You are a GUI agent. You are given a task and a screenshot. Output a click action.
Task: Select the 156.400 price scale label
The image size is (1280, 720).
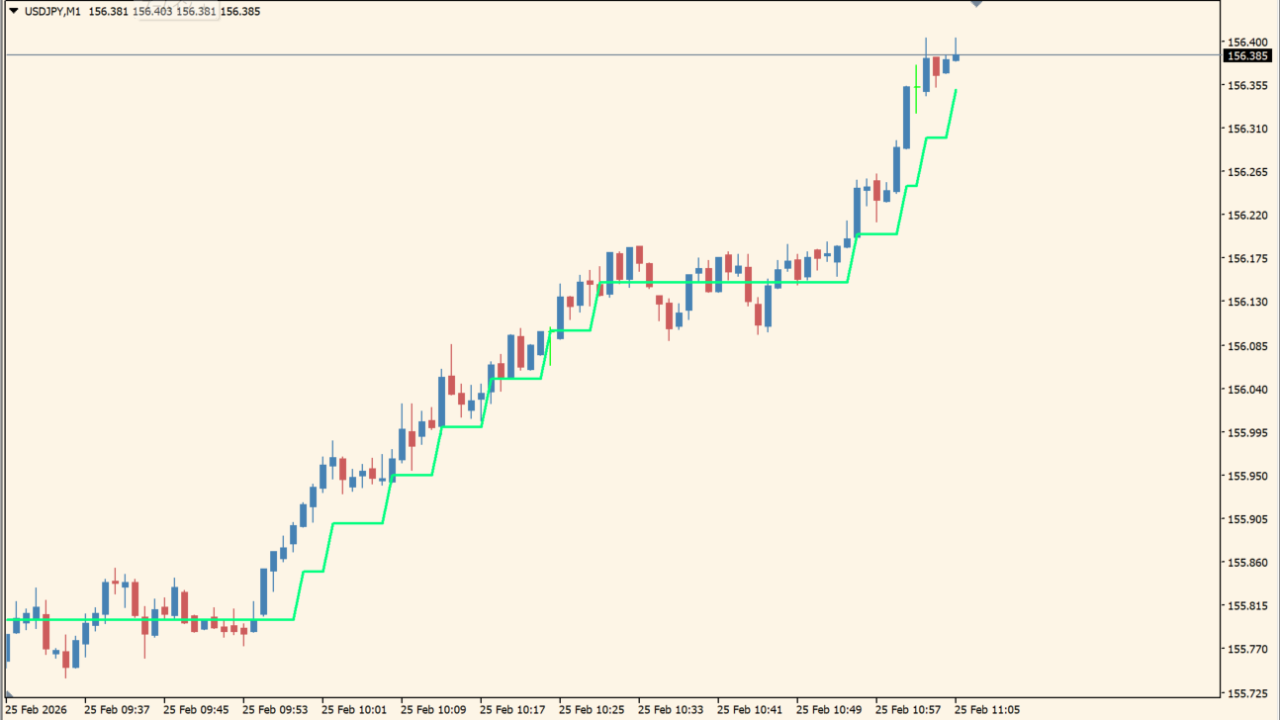click(x=1246, y=42)
